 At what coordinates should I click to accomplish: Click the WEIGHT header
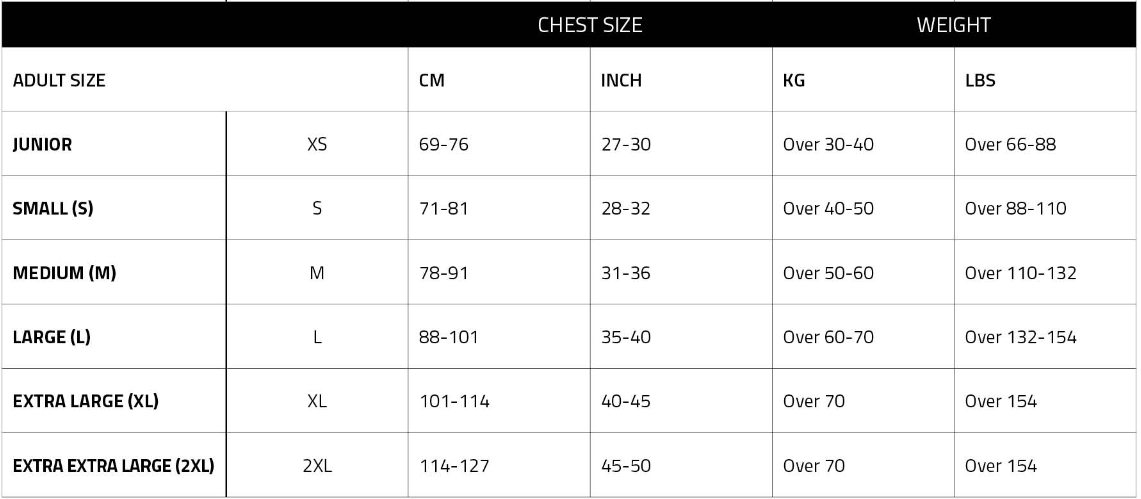pos(953,25)
